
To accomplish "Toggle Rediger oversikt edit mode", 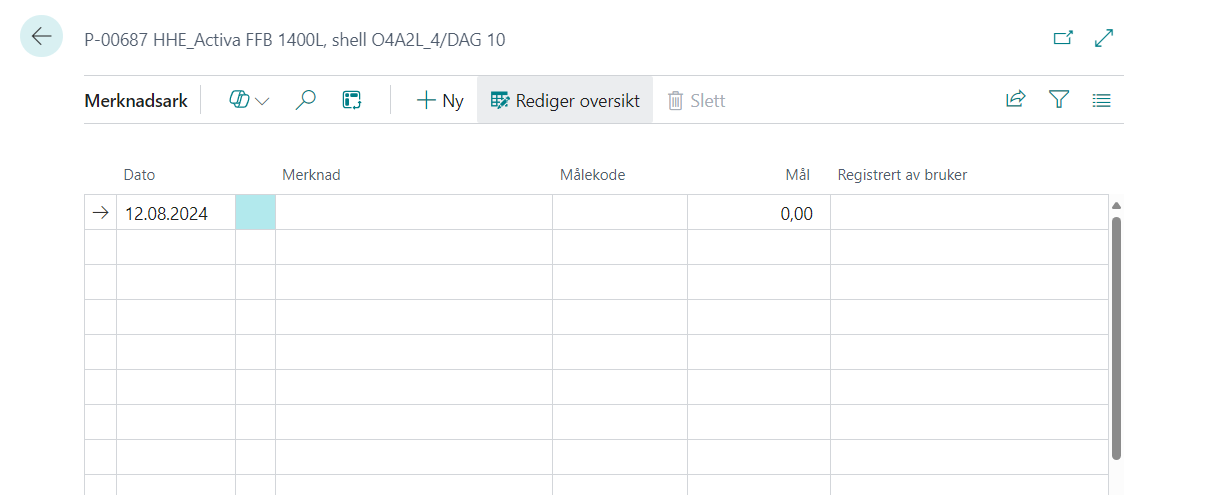I will [565, 100].
